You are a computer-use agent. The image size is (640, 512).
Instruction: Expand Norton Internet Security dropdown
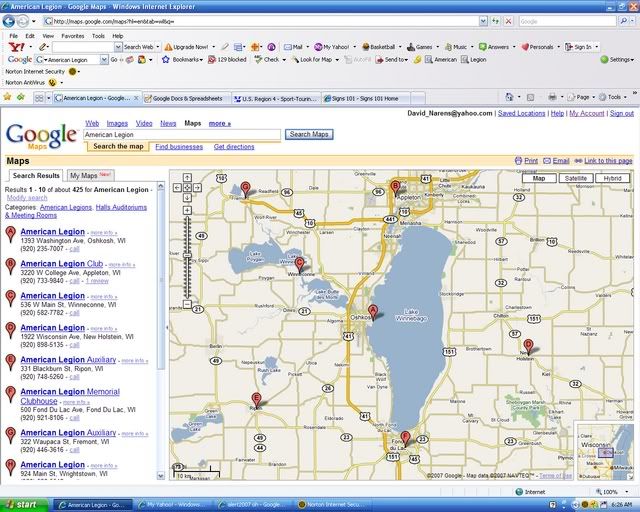(78, 72)
